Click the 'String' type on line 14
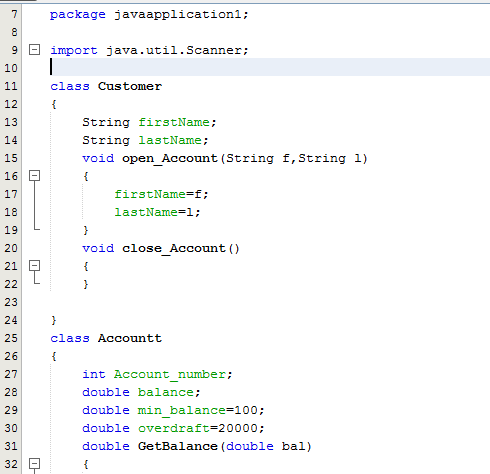This screenshot has height=474, width=490. click(106, 140)
